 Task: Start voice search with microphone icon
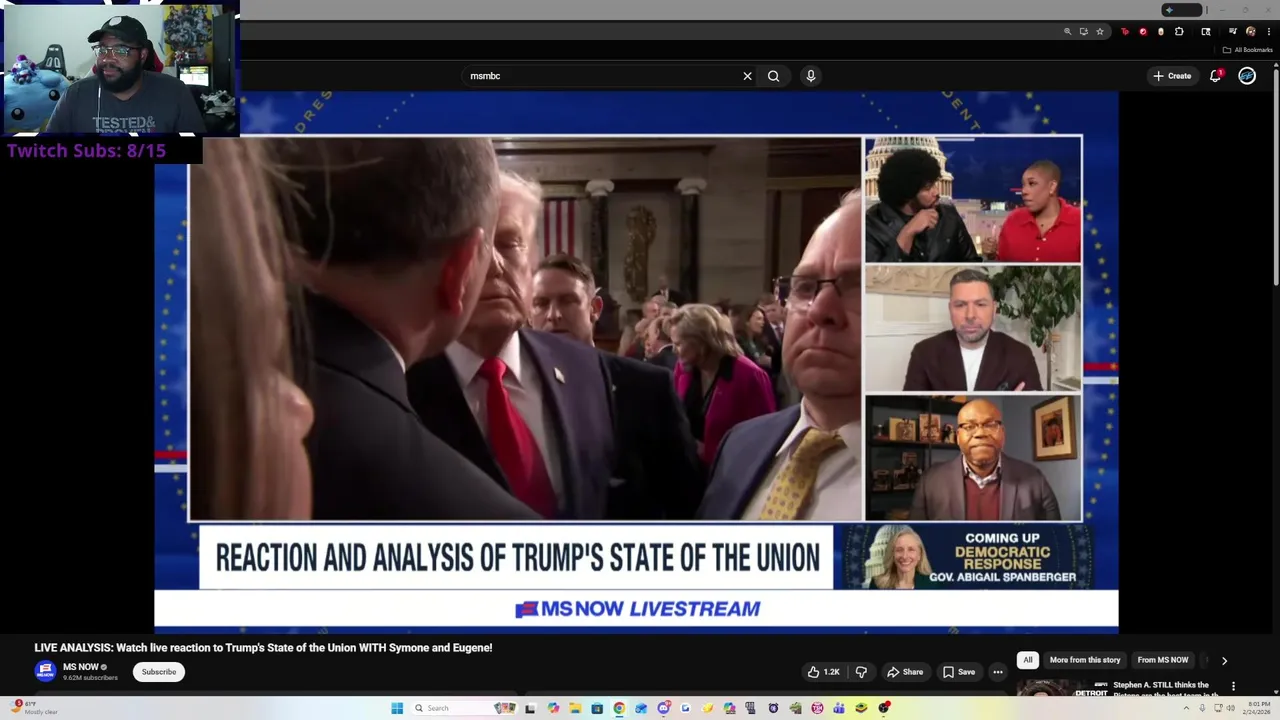[811, 76]
